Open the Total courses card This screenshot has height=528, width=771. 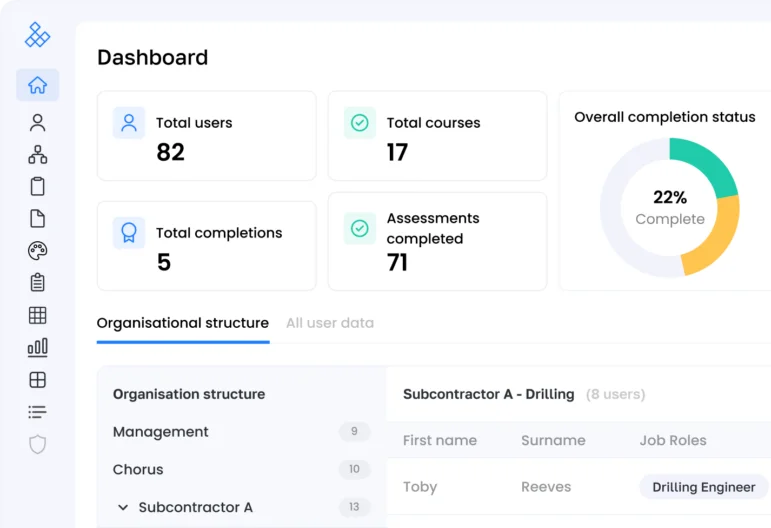pyautogui.click(x=437, y=136)
